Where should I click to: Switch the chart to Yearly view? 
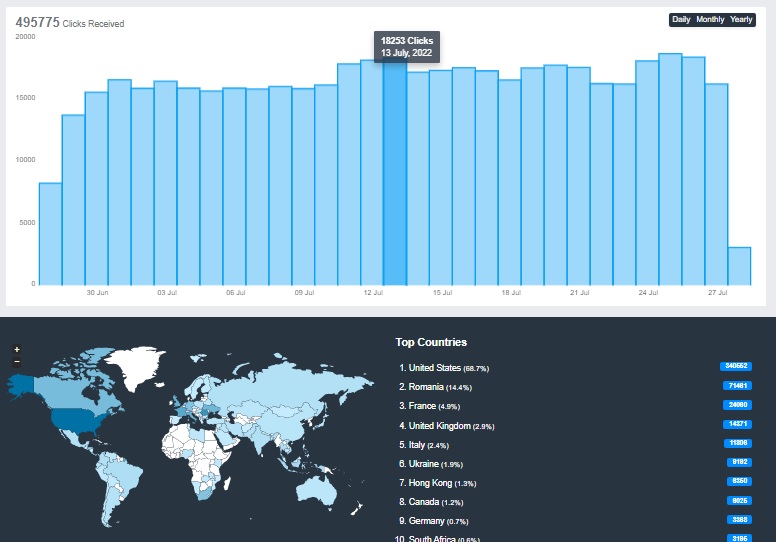coord(741,19)
